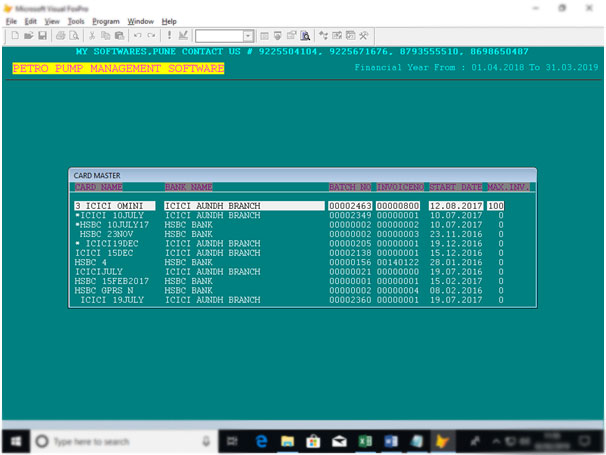This screenshot has height=455, width=606.
Task: Open the Class Browser toolbar icon
Action: (x=323, y=36)
